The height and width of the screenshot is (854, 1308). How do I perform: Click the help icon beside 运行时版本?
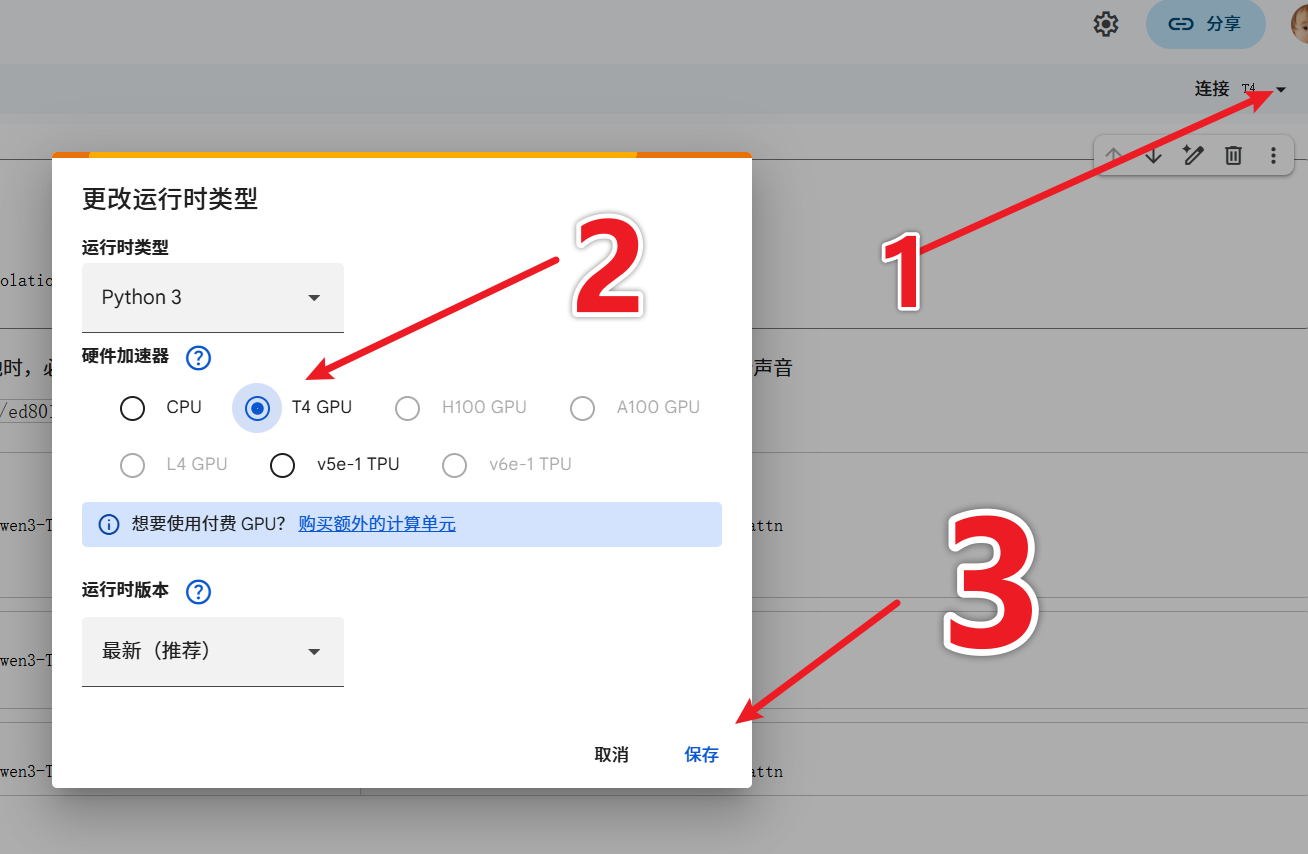pyautogui.click(x=199, y=591)
